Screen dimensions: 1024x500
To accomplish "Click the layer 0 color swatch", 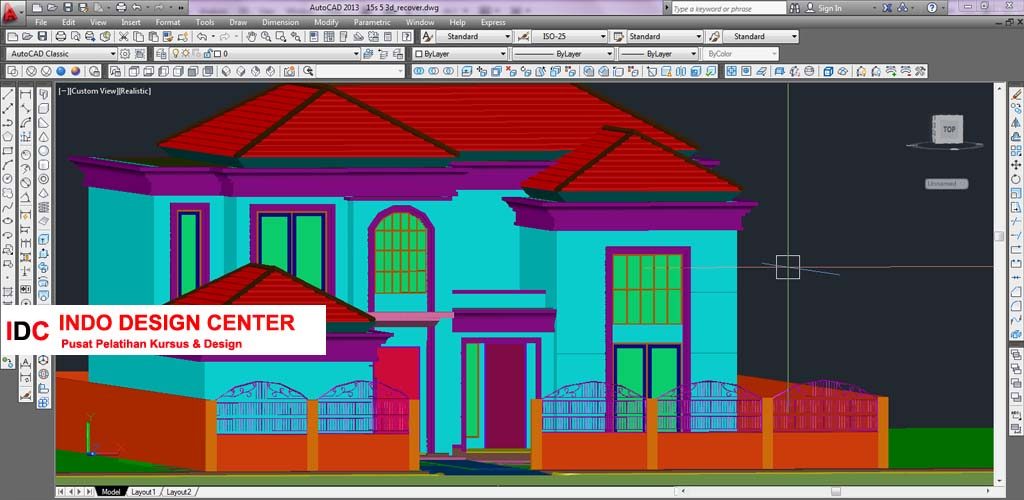I will [x=216, y=54].
